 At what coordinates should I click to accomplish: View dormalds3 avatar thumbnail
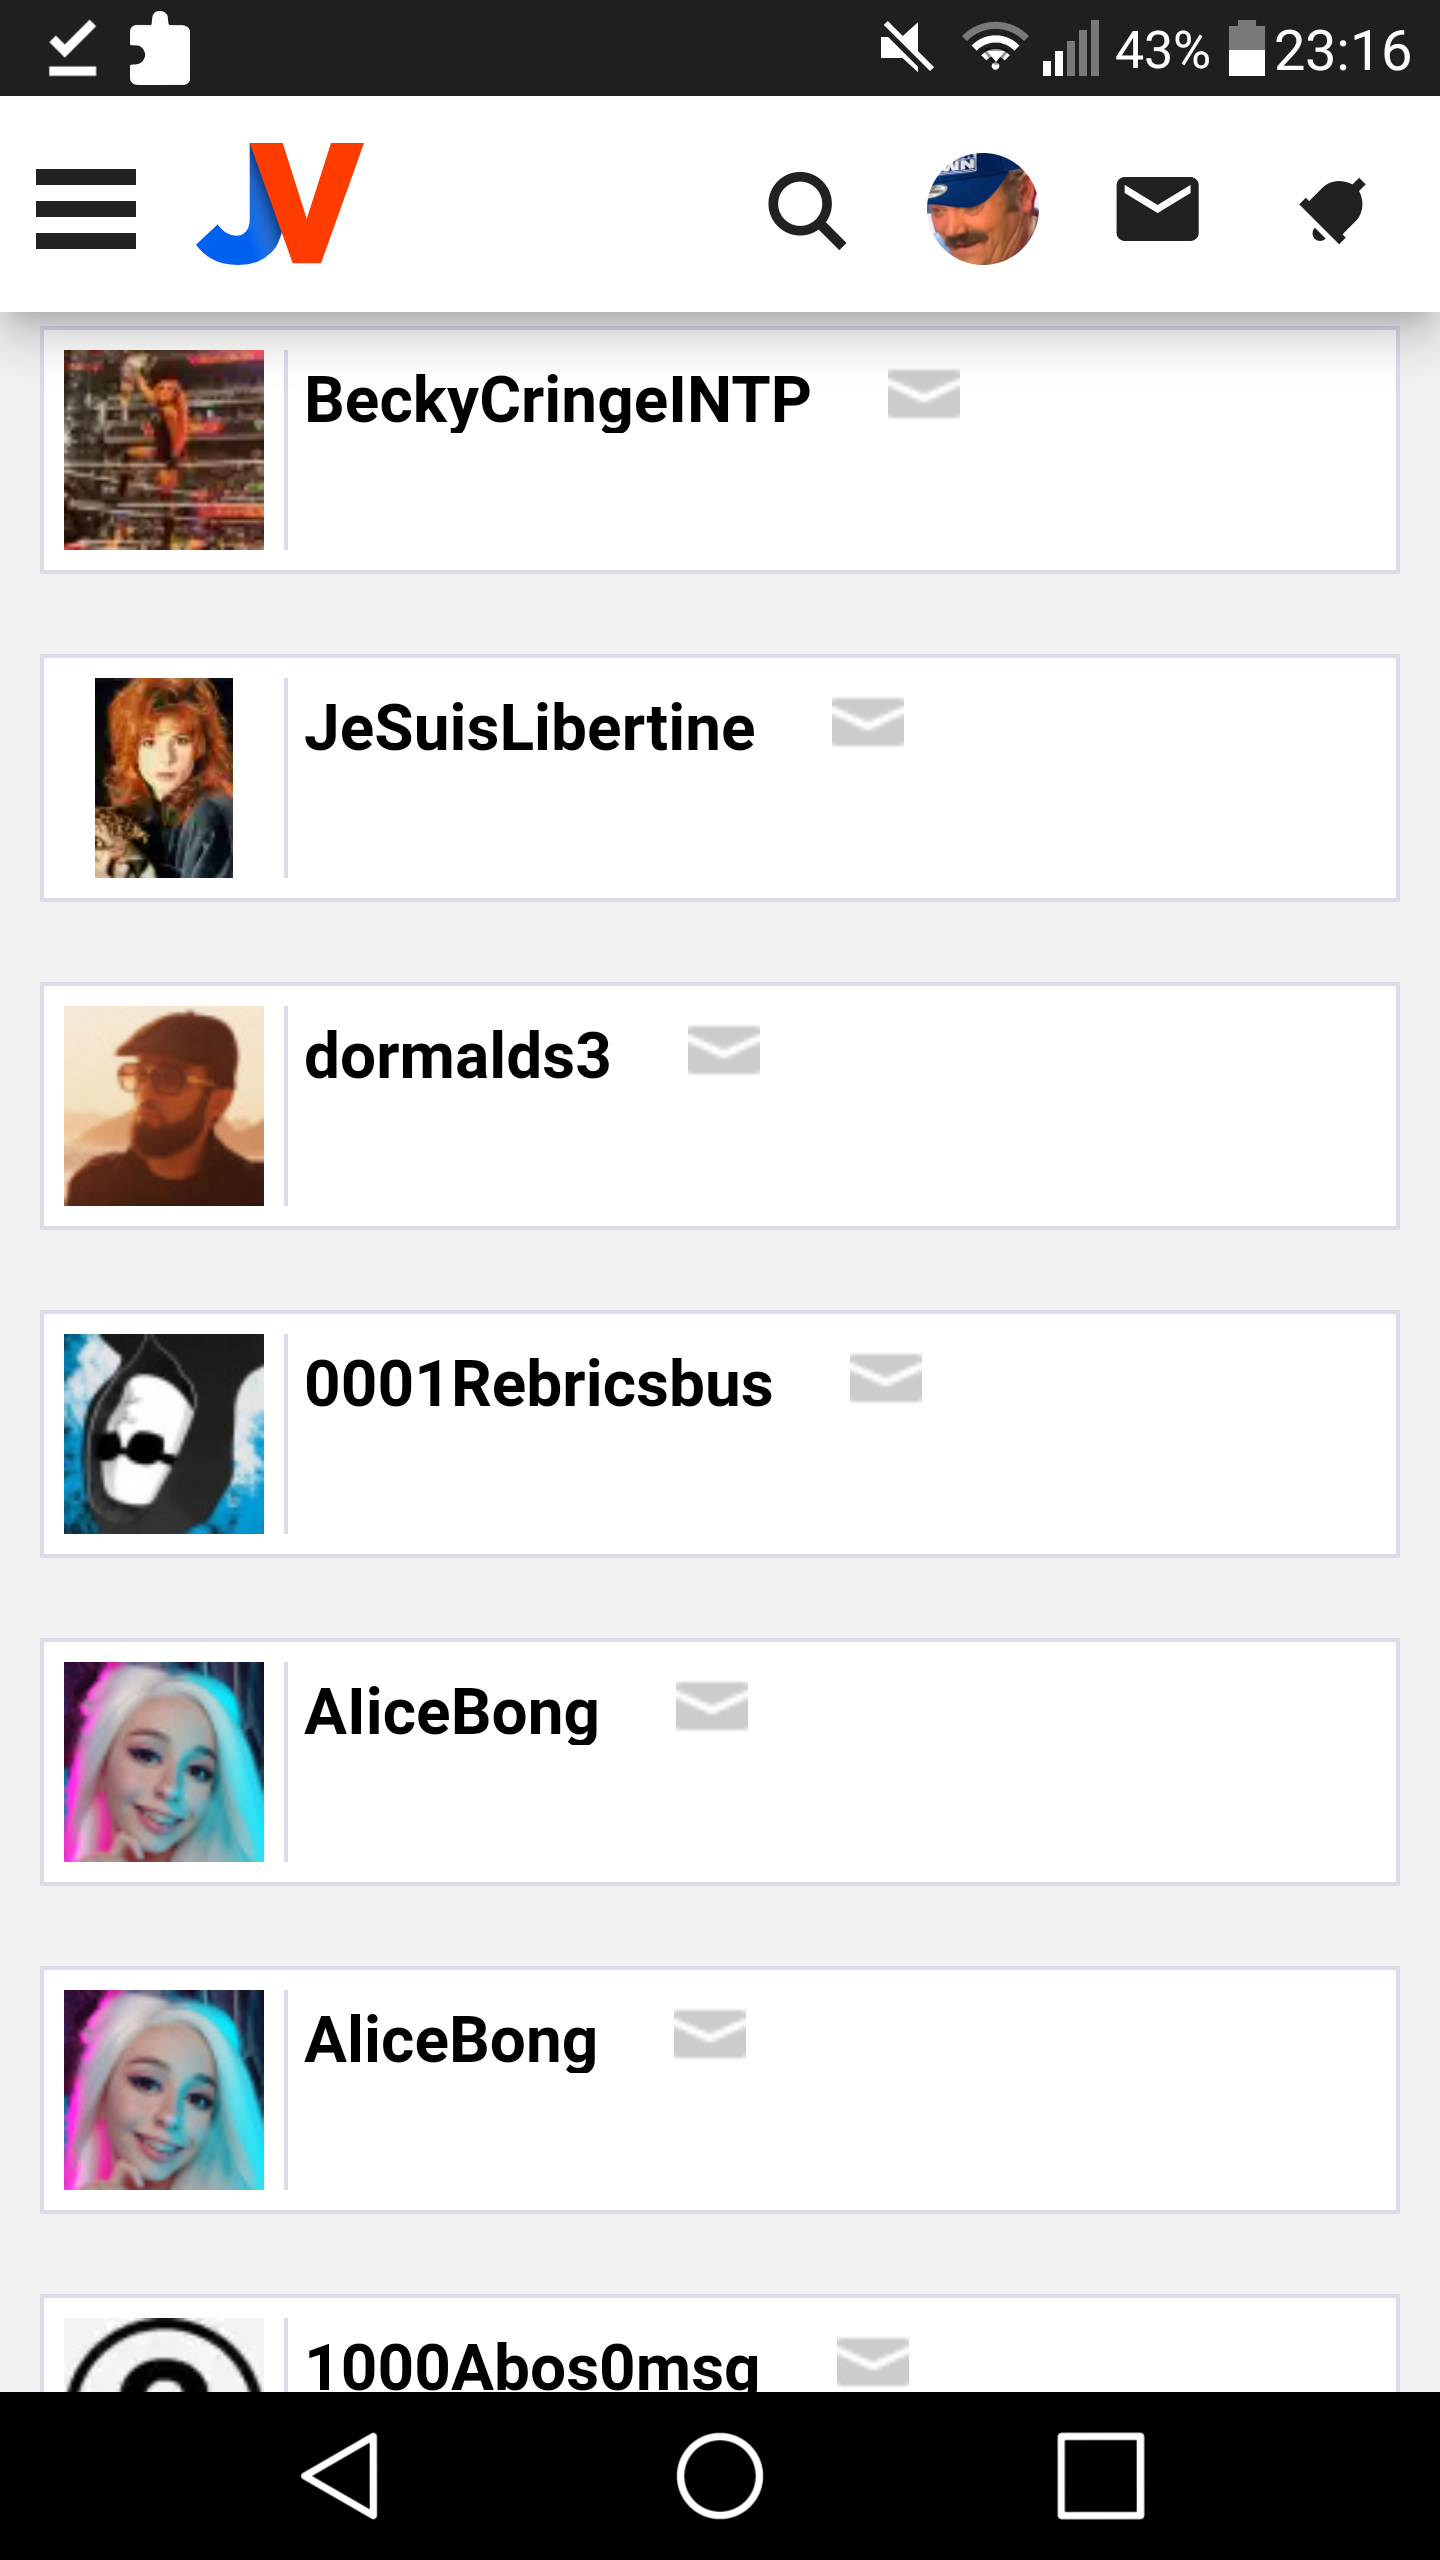tap(164, 1106)
